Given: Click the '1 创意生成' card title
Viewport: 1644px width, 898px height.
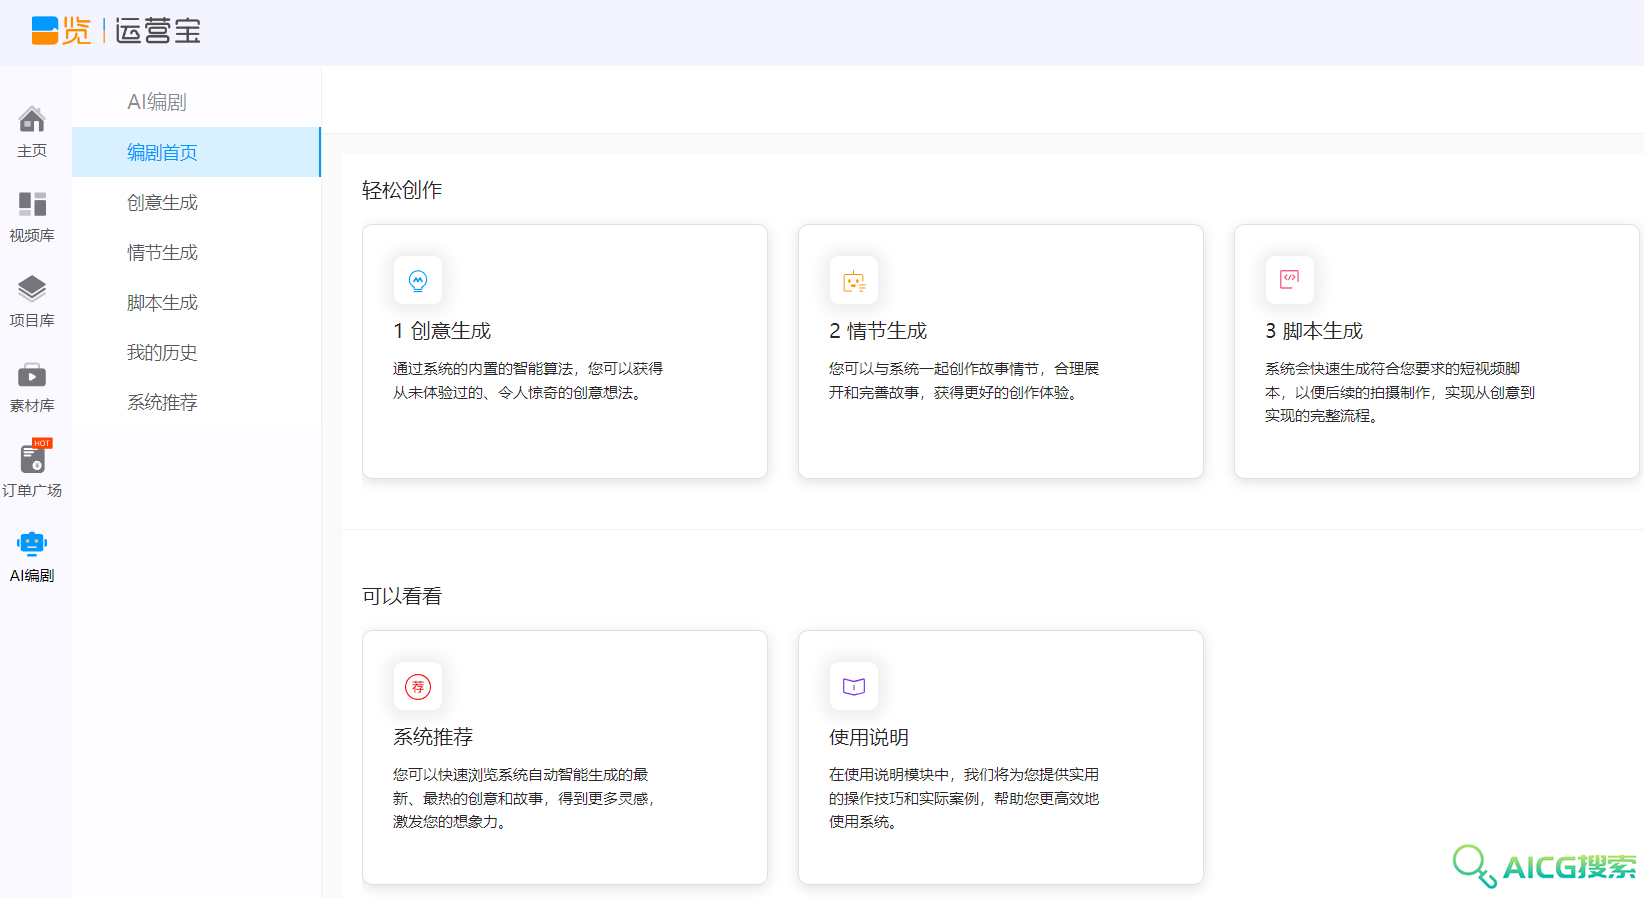Looking at the screenshot, I should coord(442,331).
